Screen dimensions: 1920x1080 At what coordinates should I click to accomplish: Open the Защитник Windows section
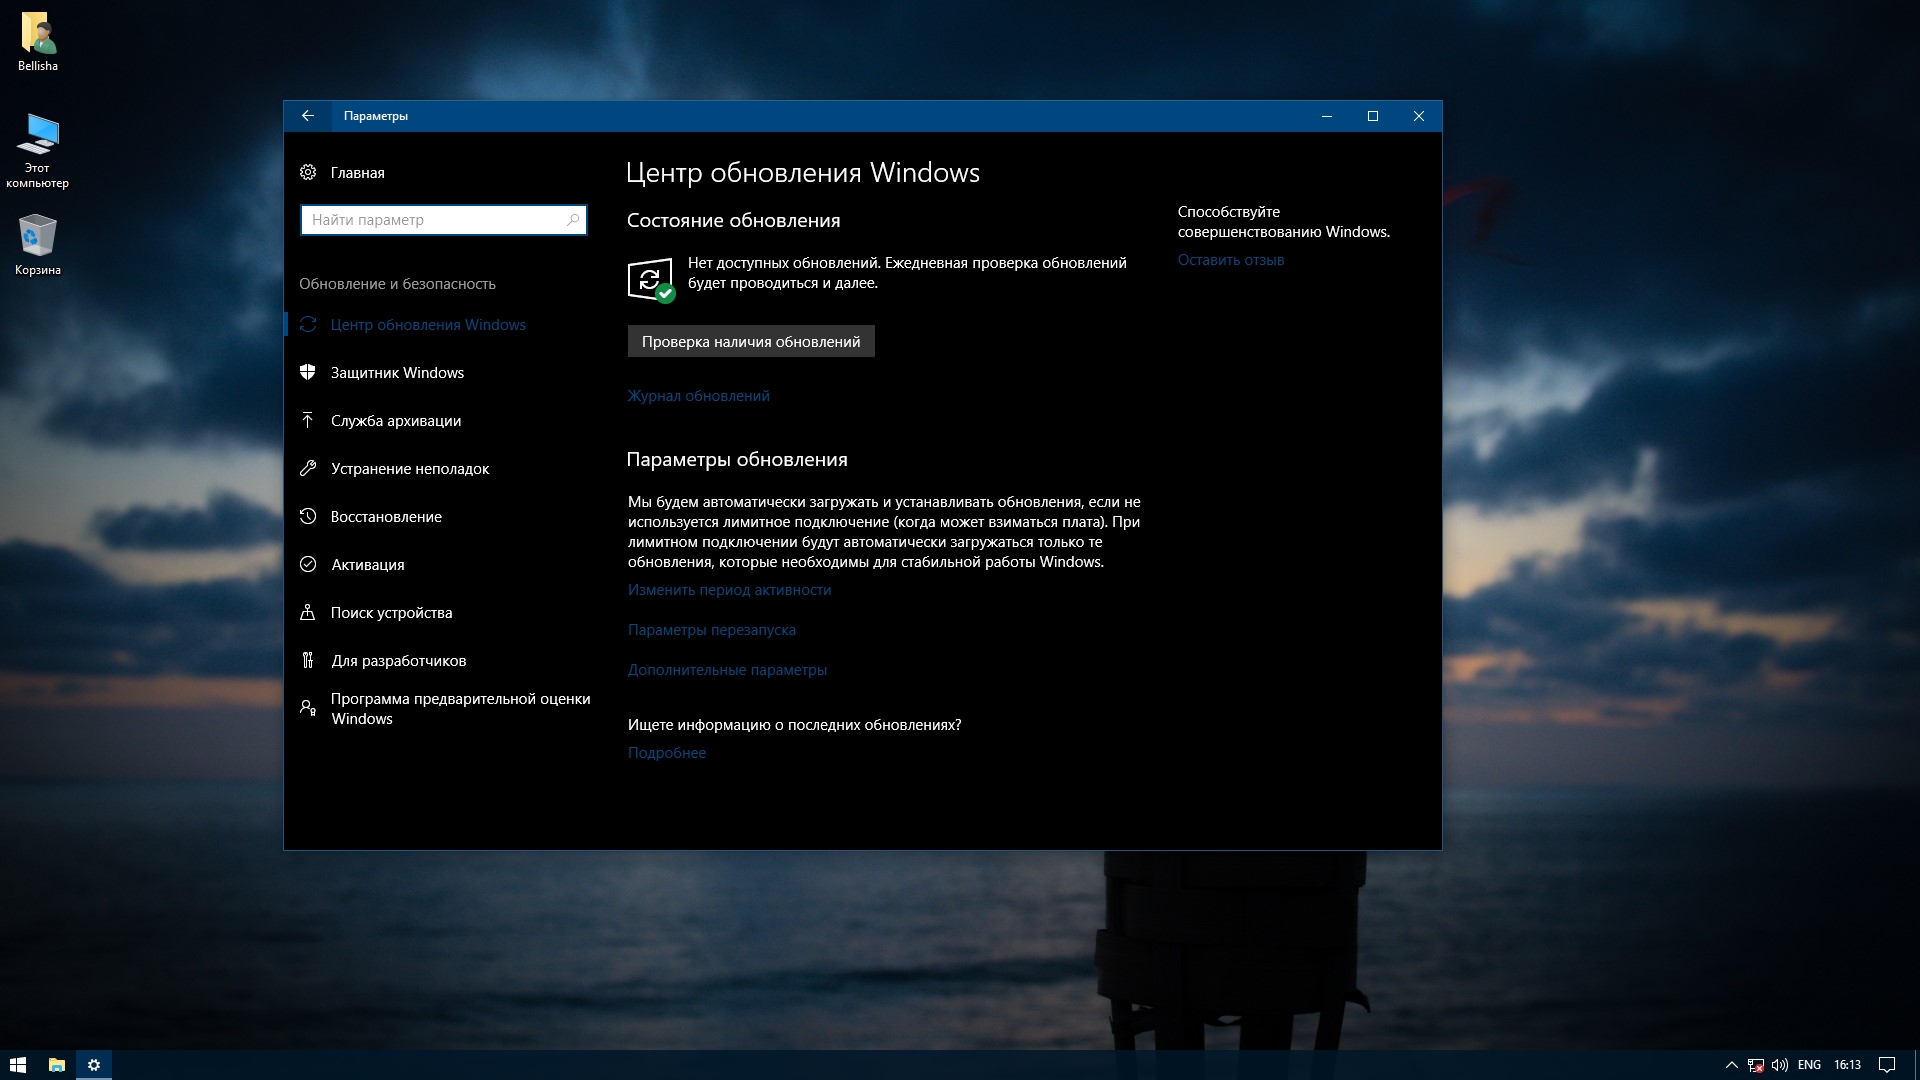pyautogui.click(x=397, y=373)
